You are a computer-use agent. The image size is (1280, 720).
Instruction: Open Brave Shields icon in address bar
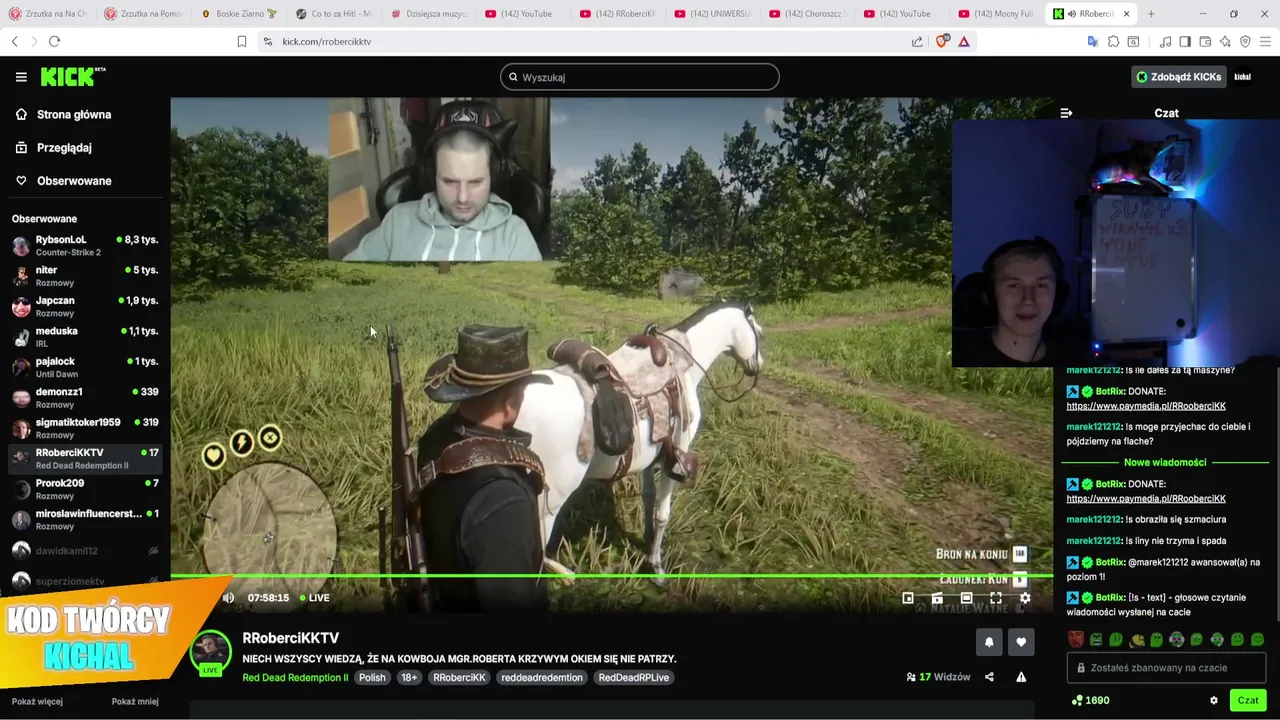click(941, 41)
